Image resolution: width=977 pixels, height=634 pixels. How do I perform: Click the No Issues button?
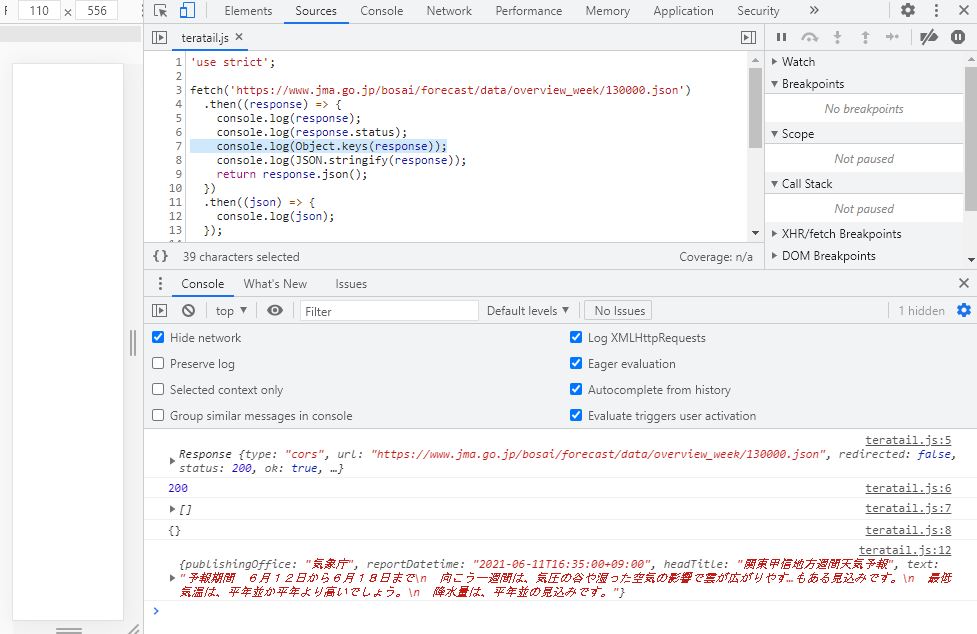coord(617,310)
